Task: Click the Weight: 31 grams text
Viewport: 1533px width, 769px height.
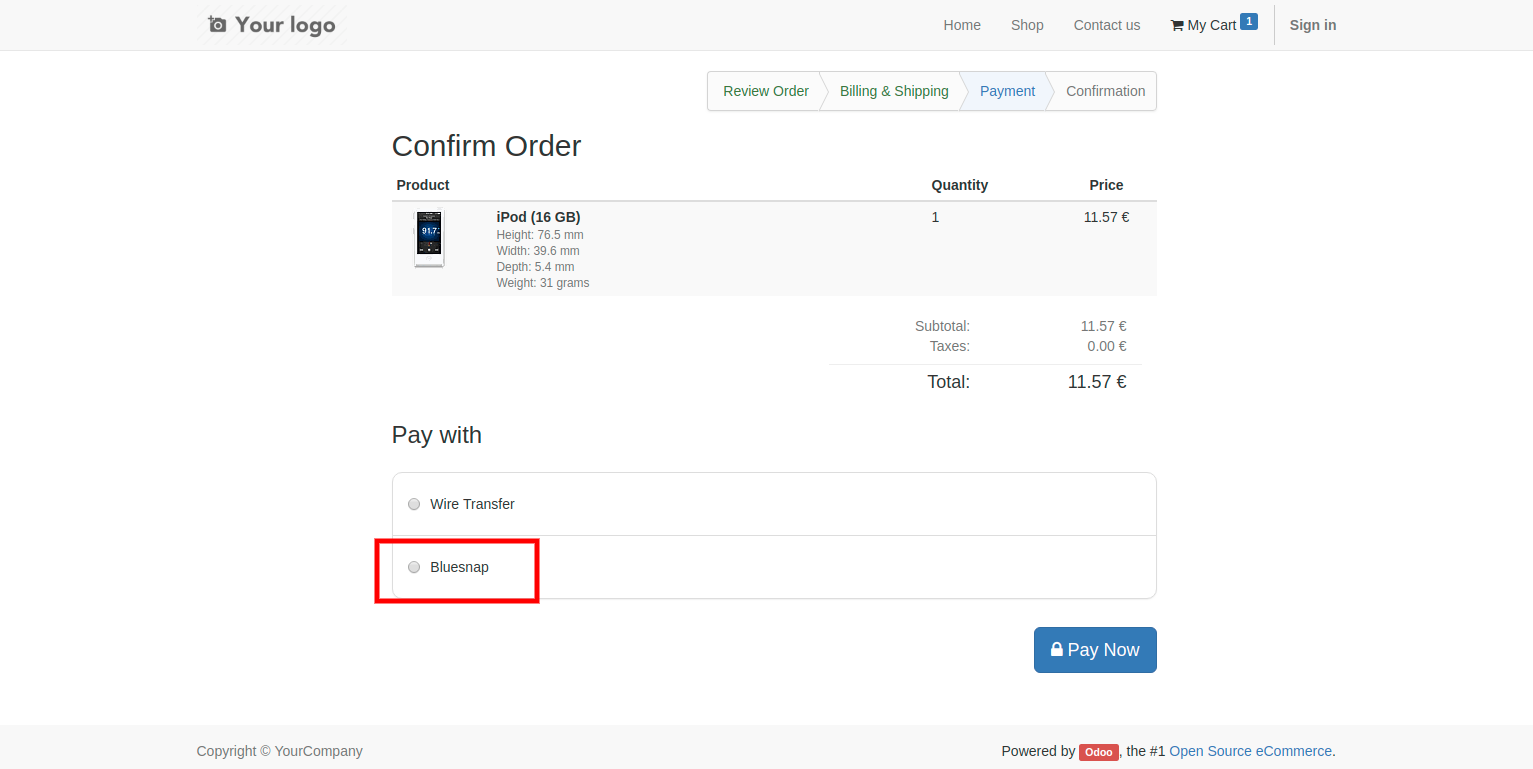Action: 542,283
